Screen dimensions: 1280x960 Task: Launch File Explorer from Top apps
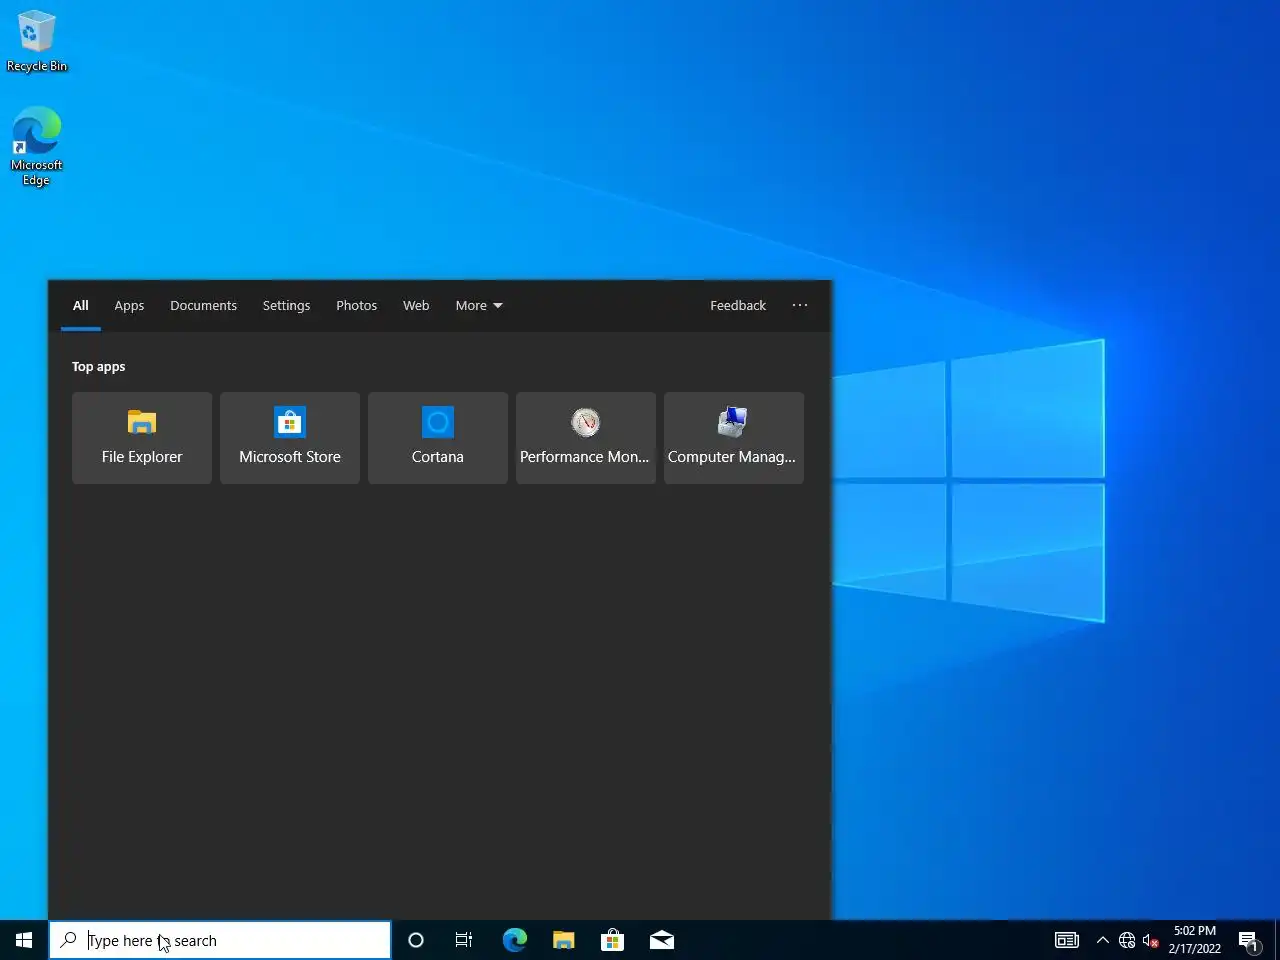point(142,438)
